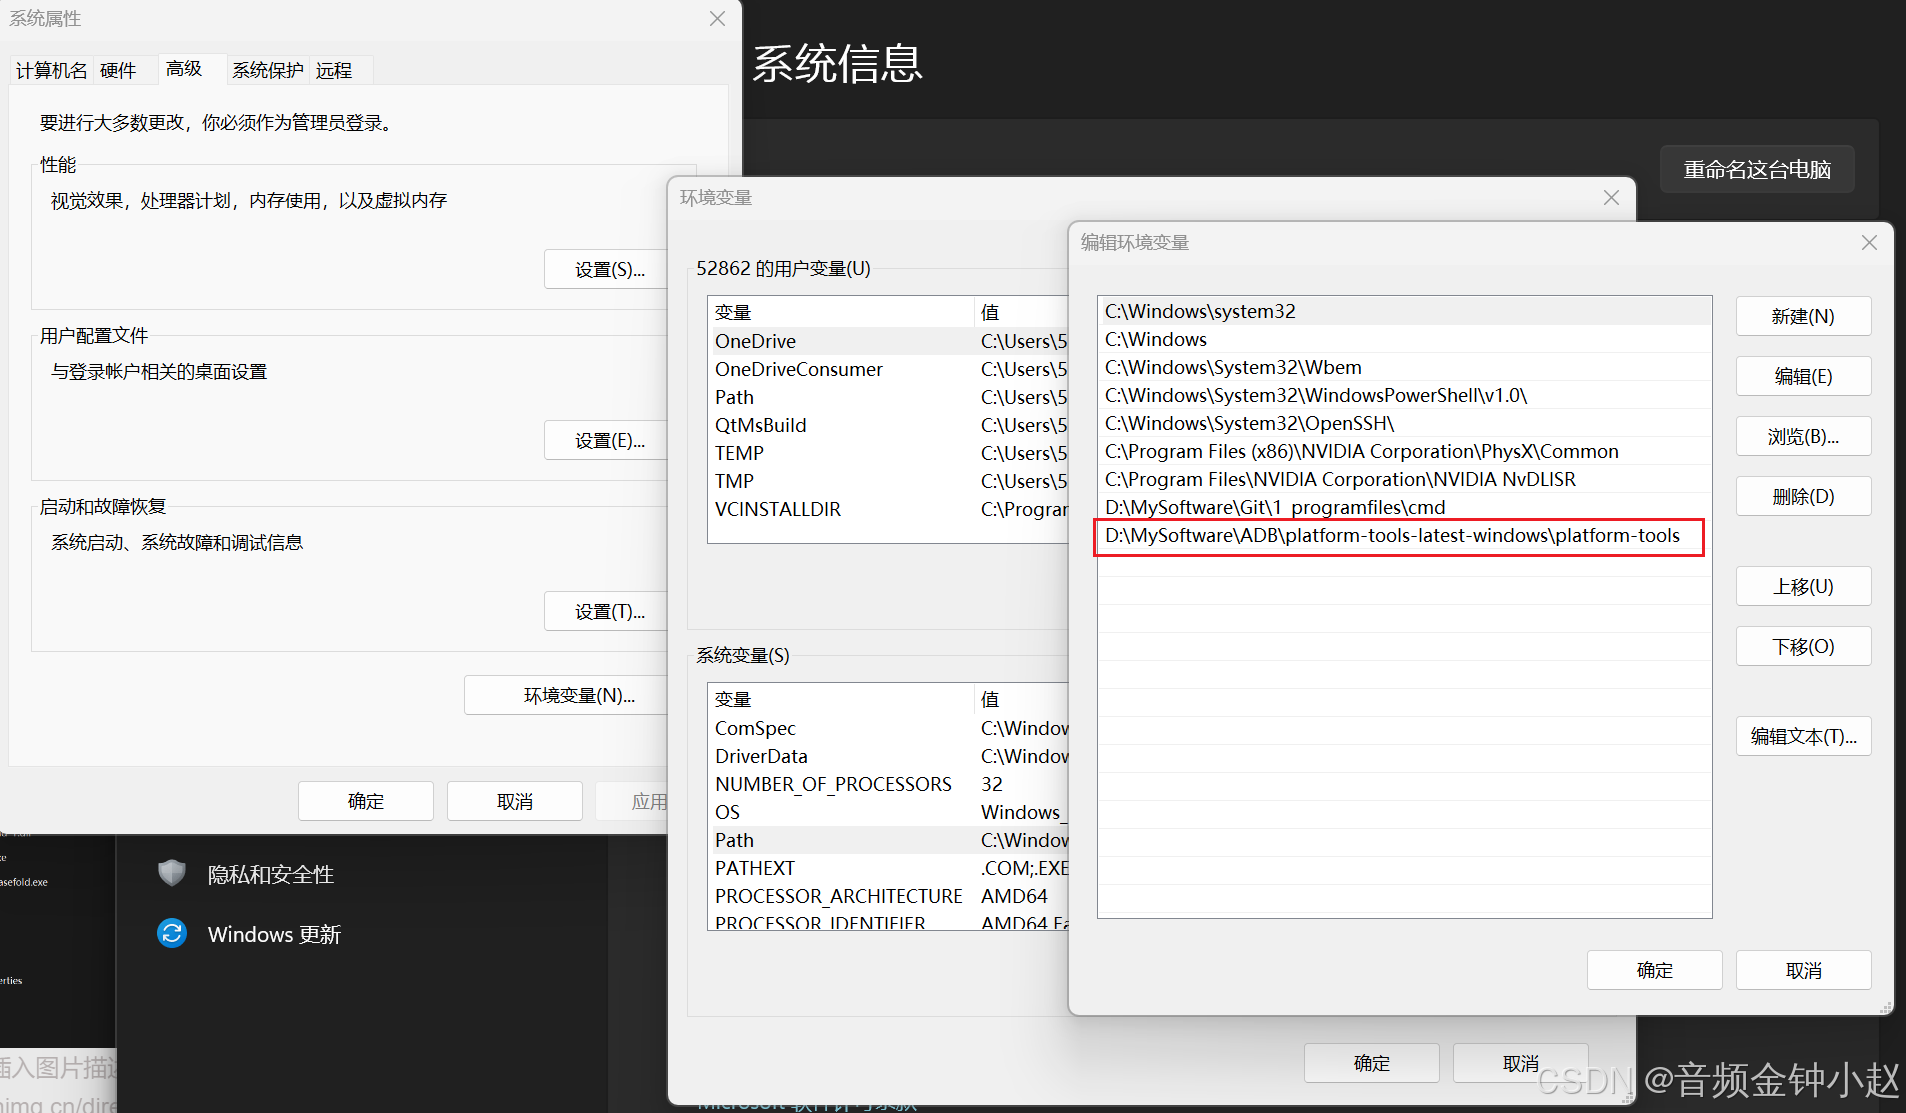Click 新建(N) button in edit dialog

[1803, 316]
